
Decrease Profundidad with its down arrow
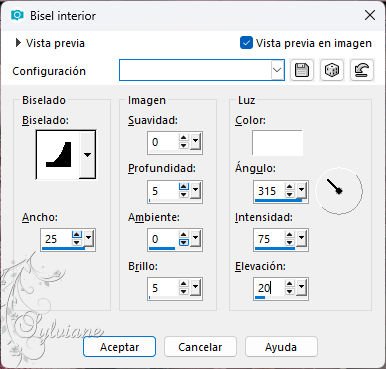(183, 194)
